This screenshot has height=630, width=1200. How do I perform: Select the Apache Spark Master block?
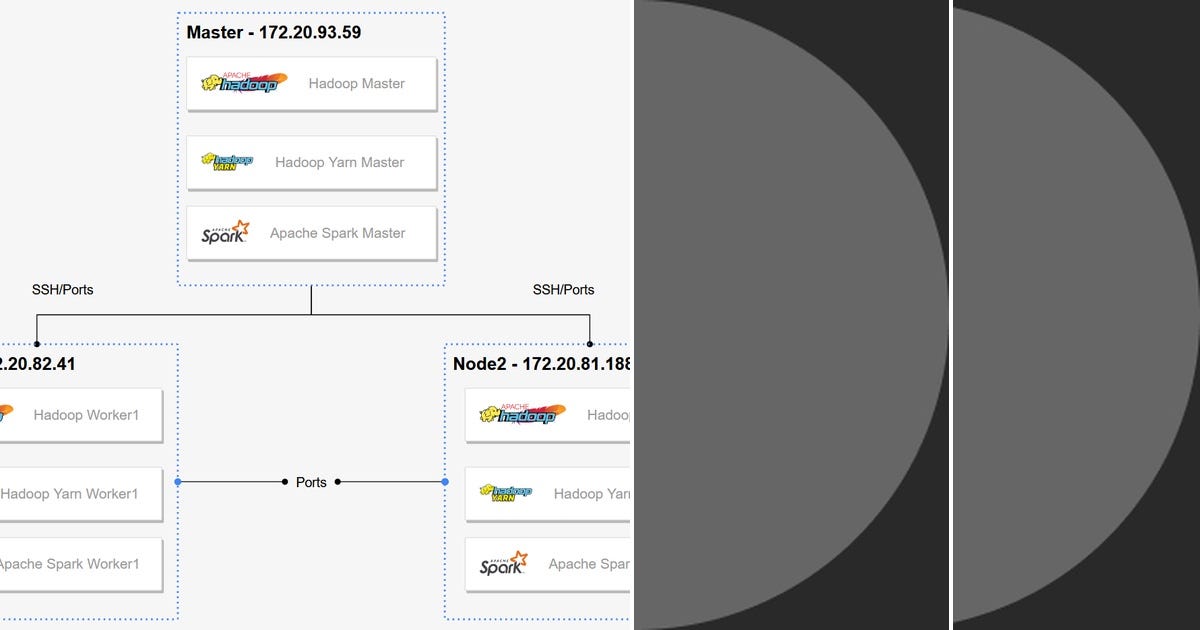coord(311,232)
